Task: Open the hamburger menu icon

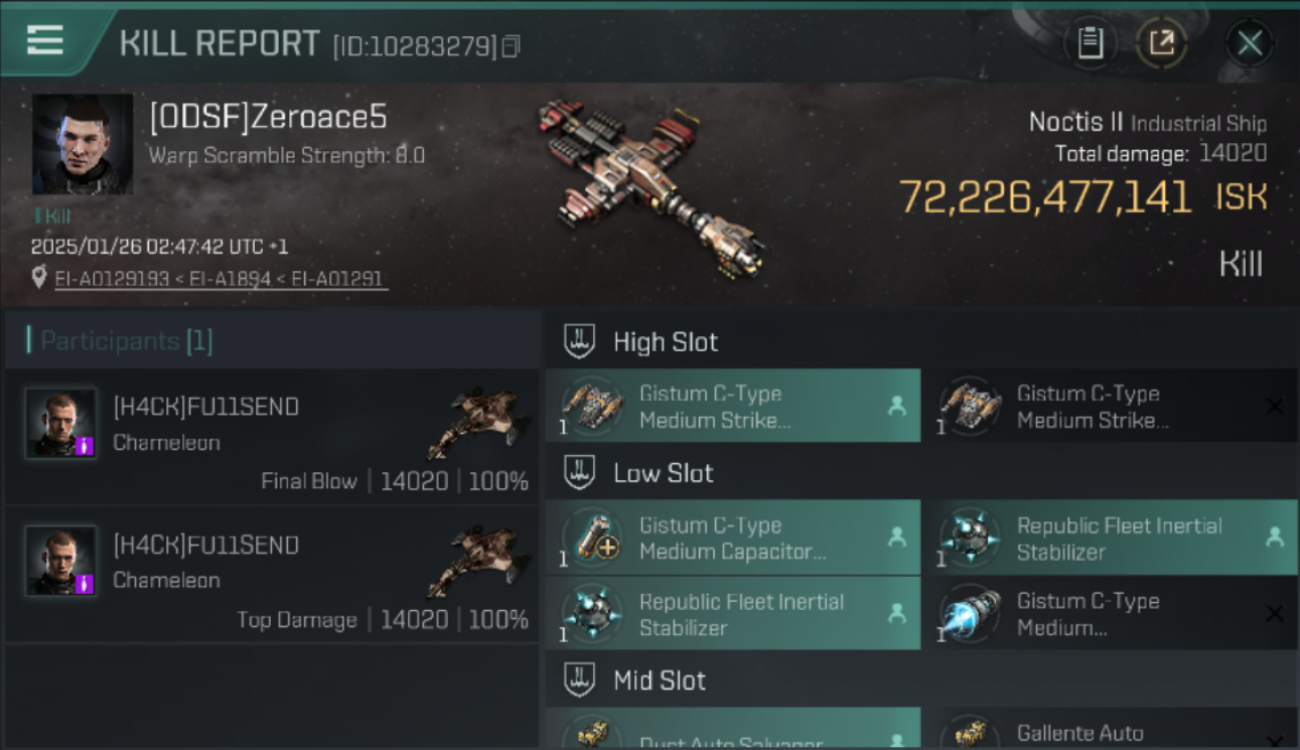Action: [45, 40]
